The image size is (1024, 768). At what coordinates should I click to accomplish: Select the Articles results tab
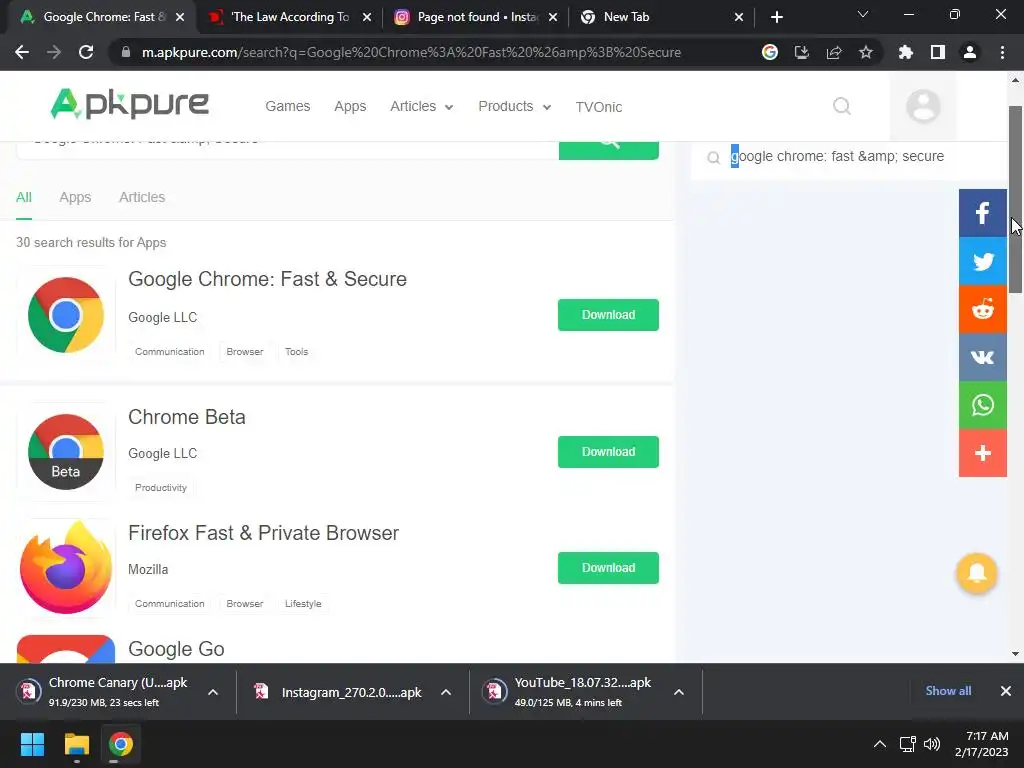tap(142, 197)
